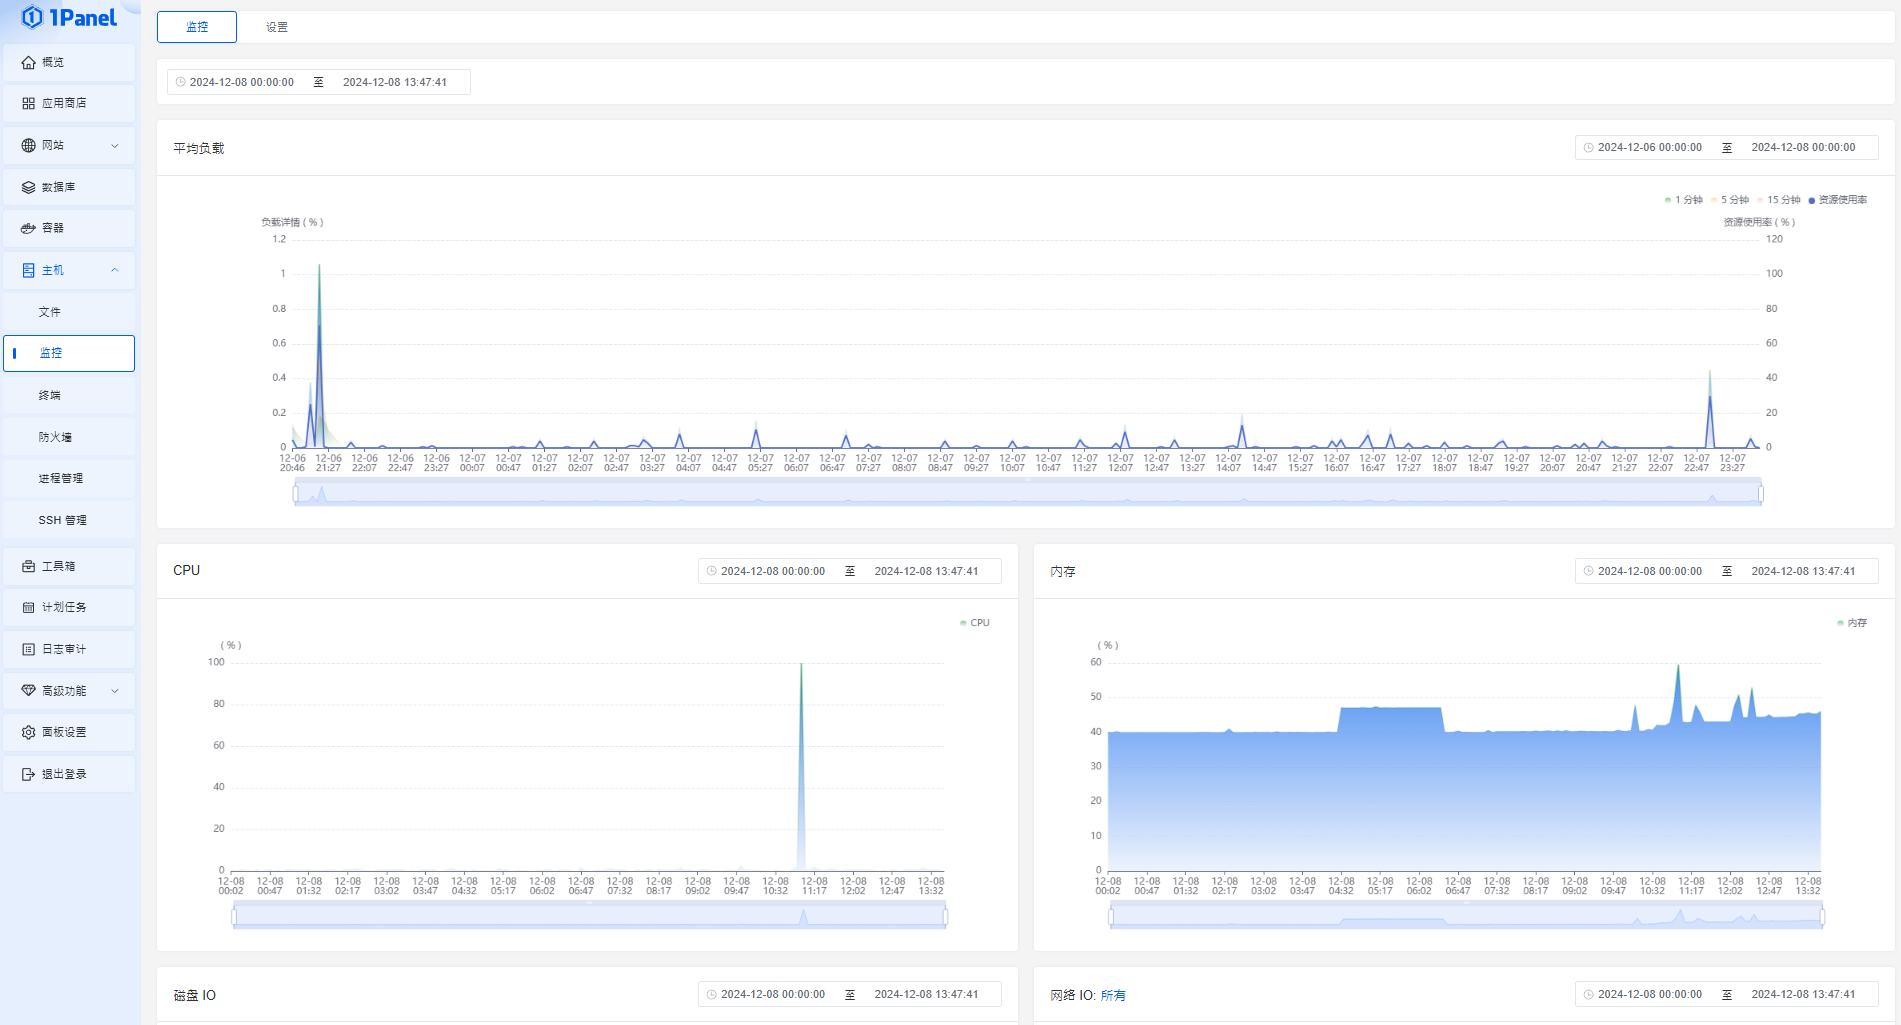Click the 磁盘 IO panel end time field
This screenshot has width=1901, height=1025.
point(926,994)
